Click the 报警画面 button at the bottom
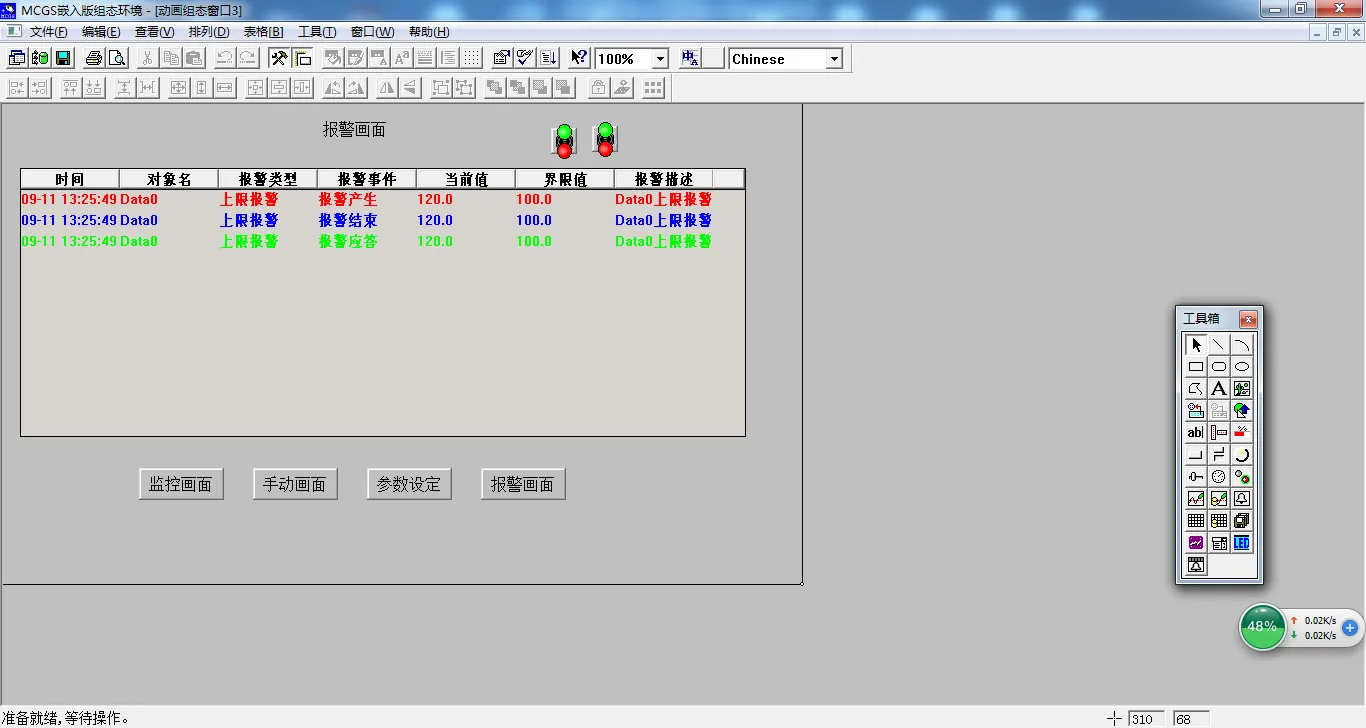 [523, 484]
